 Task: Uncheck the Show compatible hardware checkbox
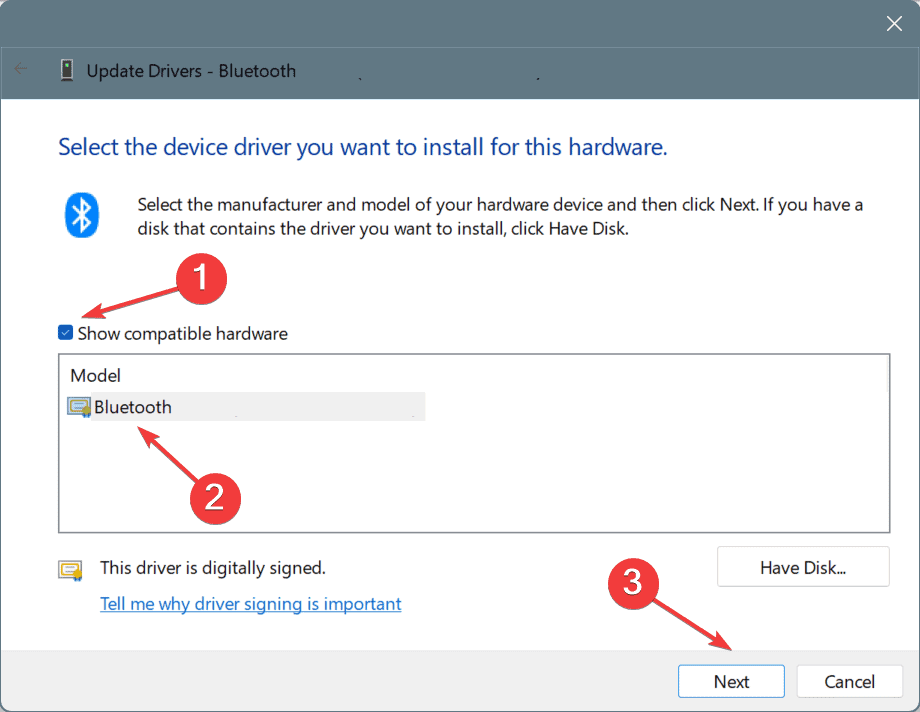(66, 333)
